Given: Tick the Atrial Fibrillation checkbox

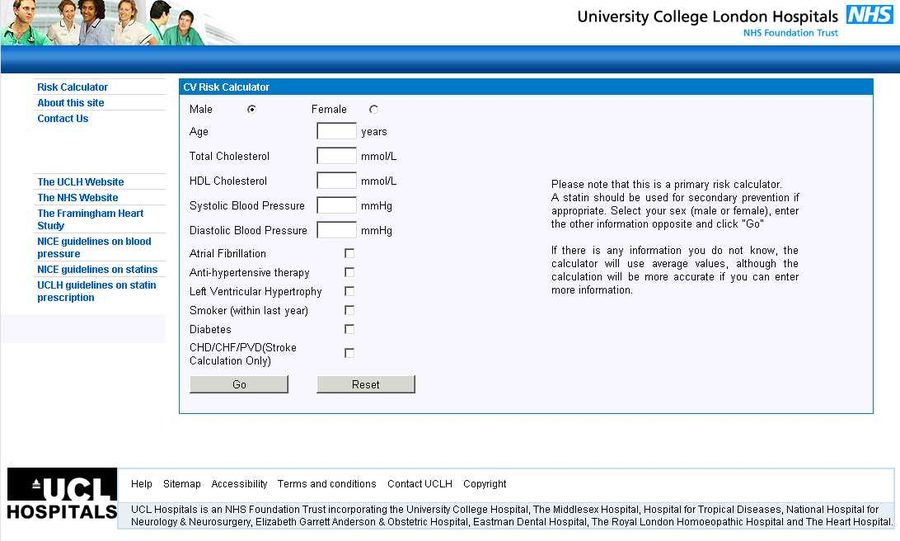Looking at the screenshot, I should click(x=349, y=253).
